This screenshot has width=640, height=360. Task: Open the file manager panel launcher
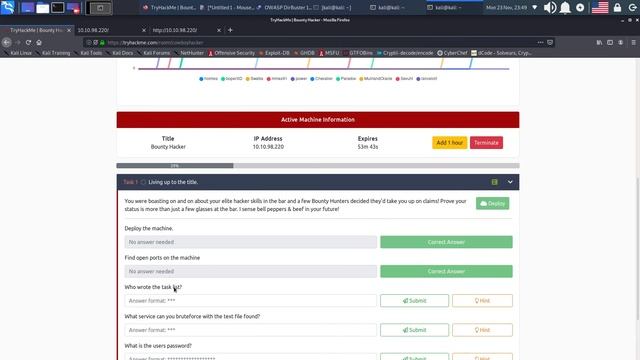pos(42,7)
